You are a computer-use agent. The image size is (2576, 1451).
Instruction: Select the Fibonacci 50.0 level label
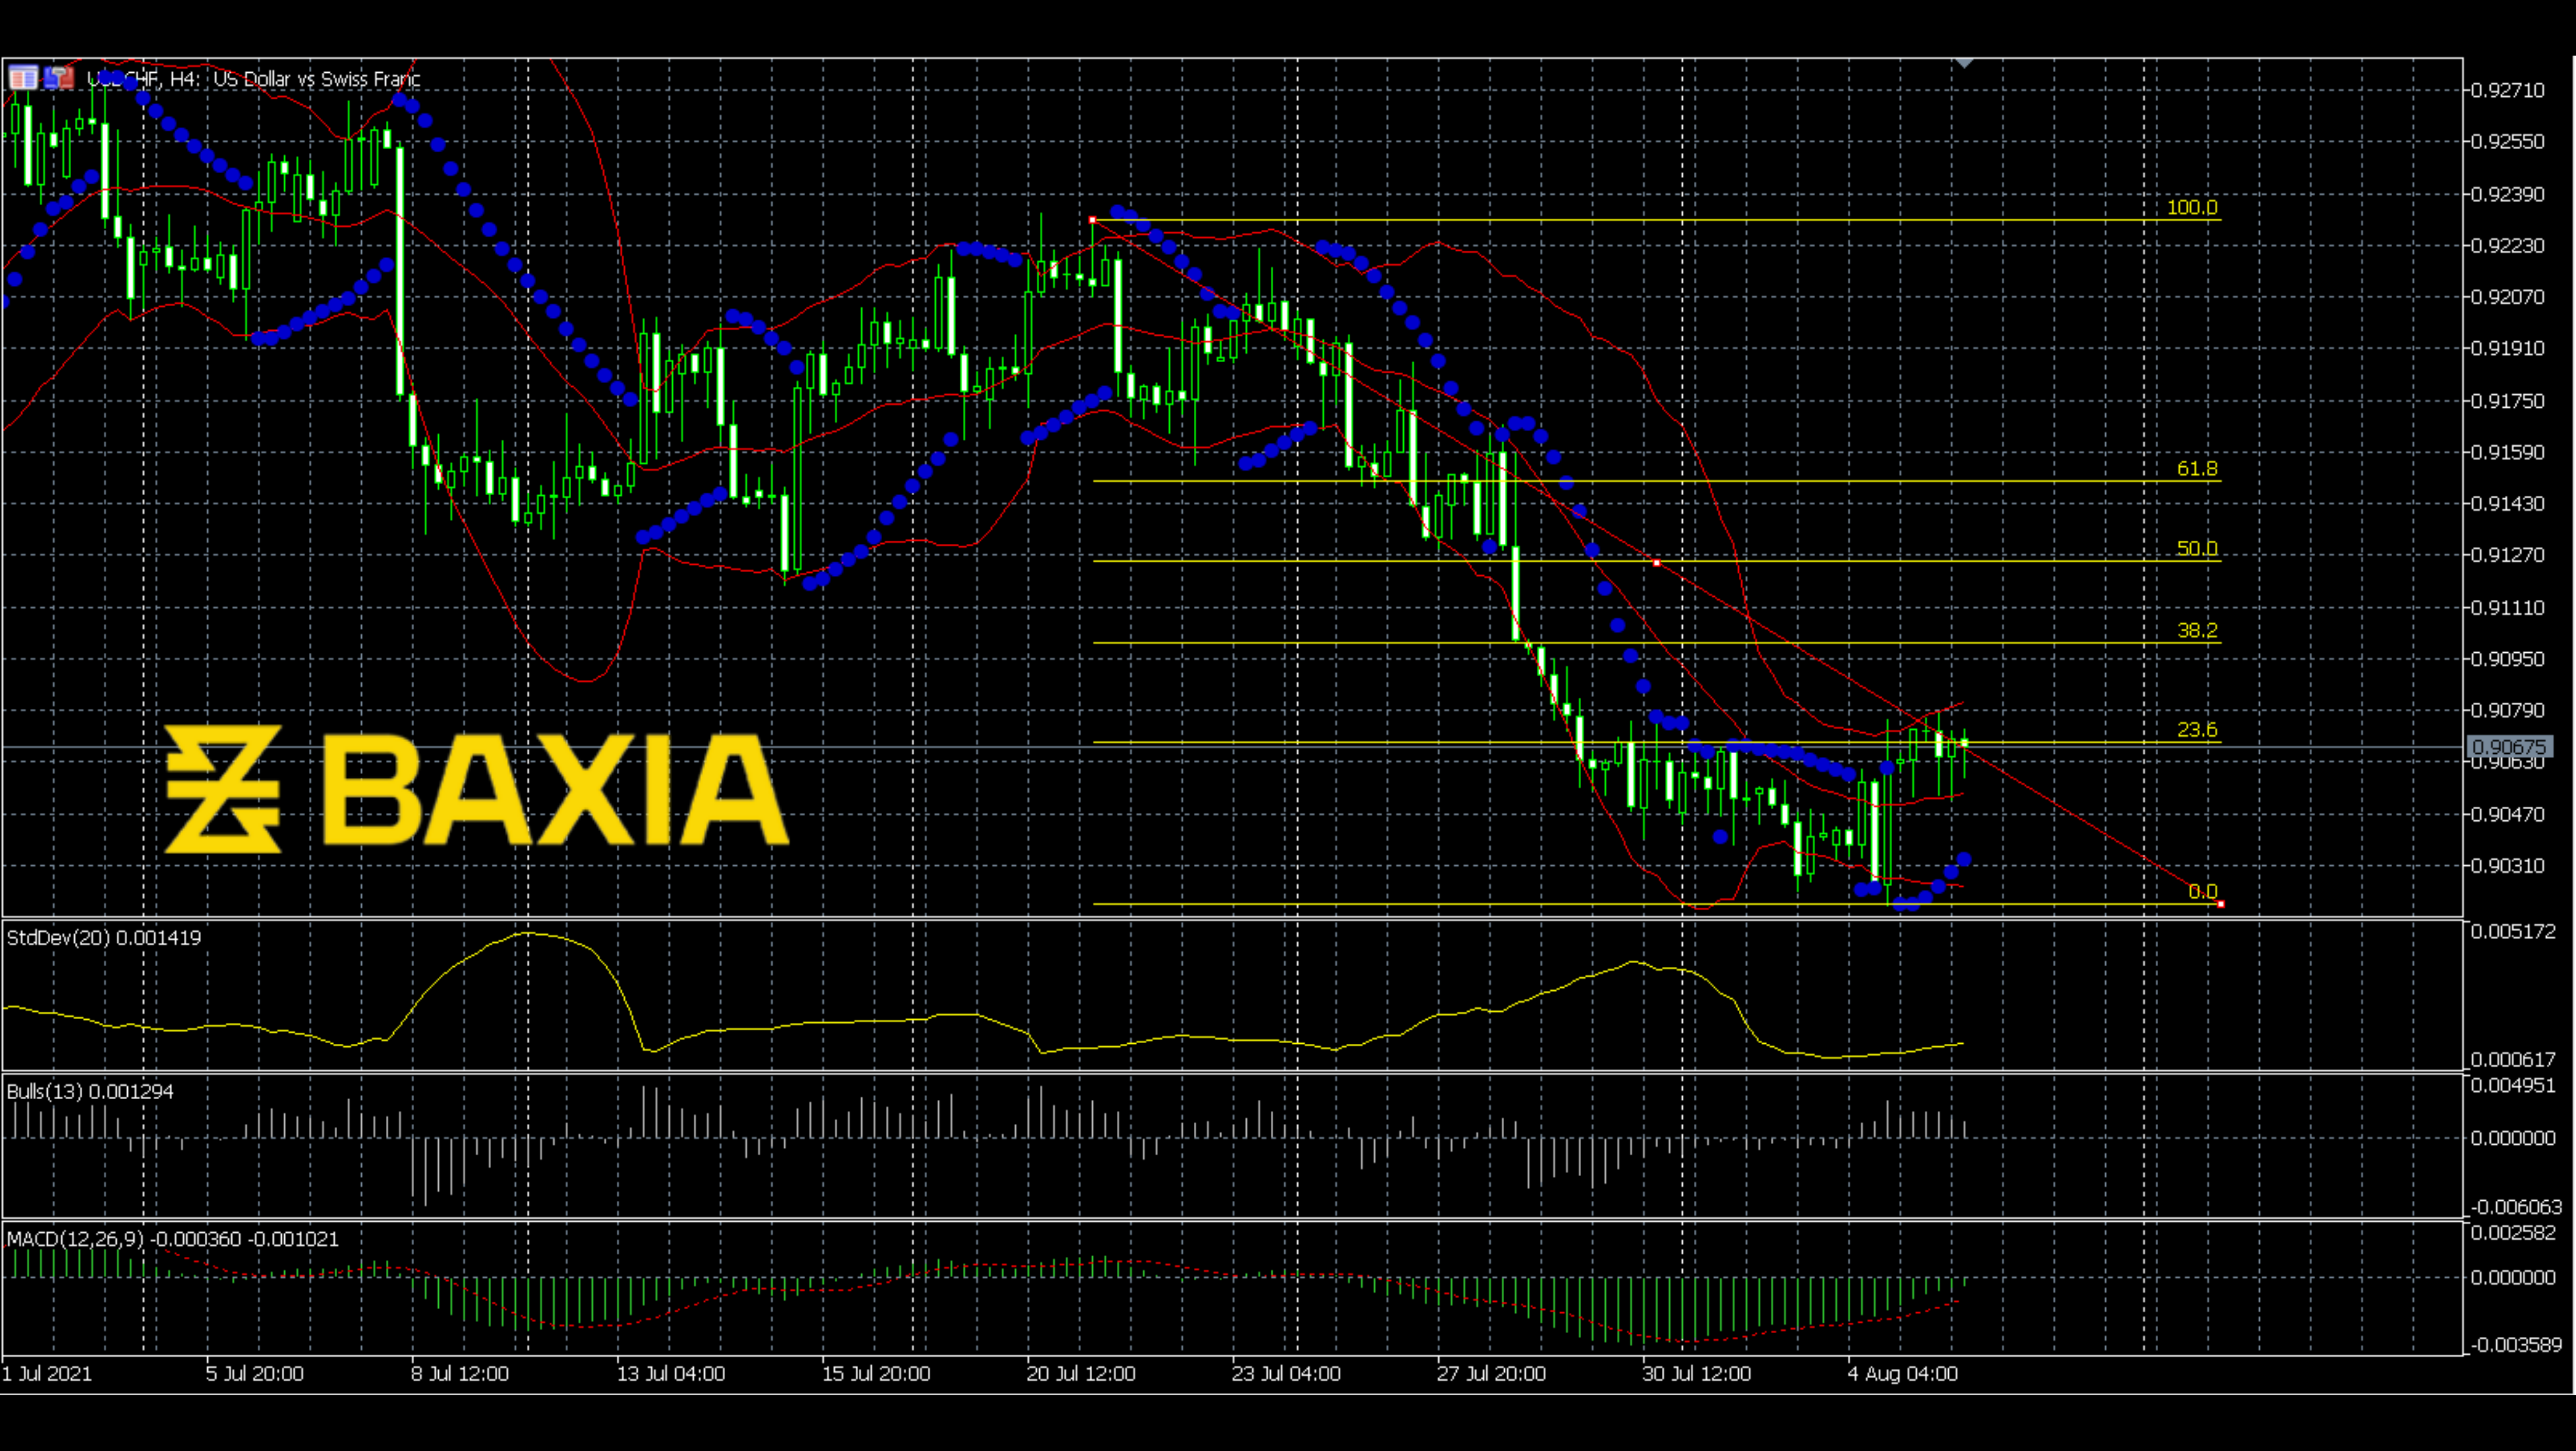2196,548
